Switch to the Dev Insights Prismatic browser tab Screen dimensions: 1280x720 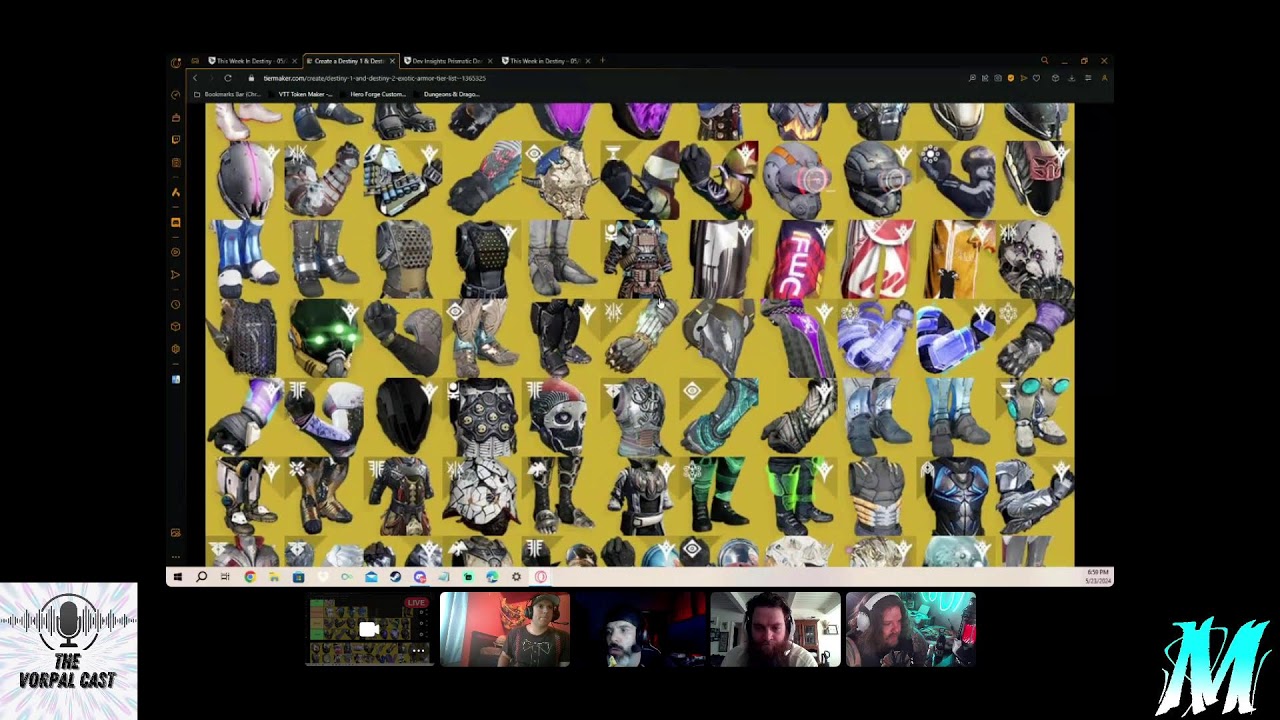pyautogui.click(x=446, y=61)
